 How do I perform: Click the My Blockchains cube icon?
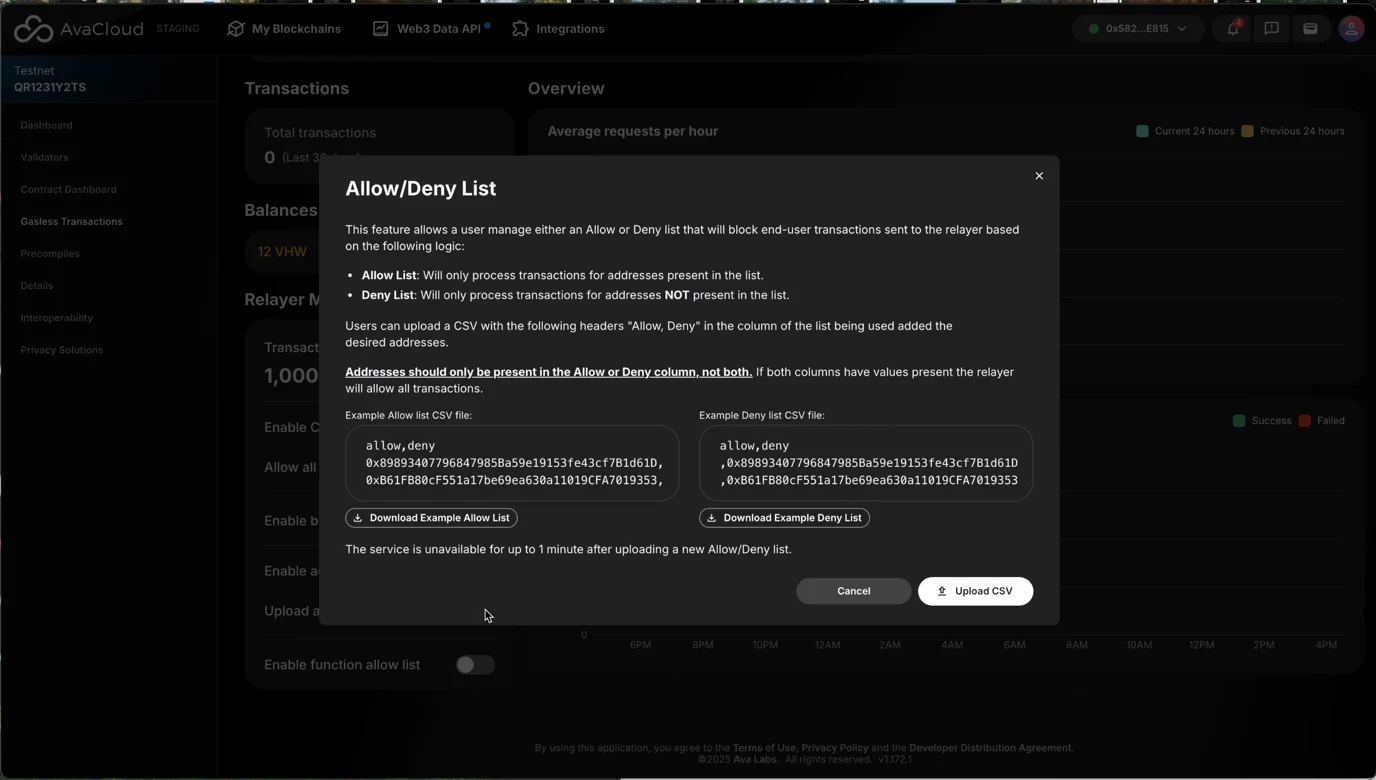click(236, 29)
